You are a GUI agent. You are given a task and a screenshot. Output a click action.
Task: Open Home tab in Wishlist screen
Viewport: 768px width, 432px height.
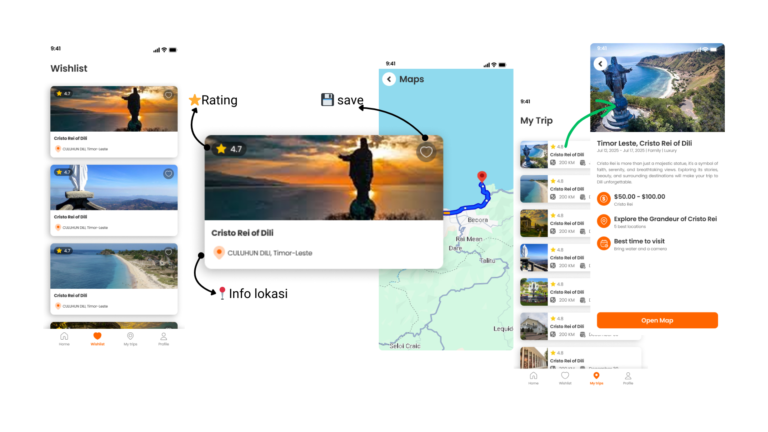point(64,338)
